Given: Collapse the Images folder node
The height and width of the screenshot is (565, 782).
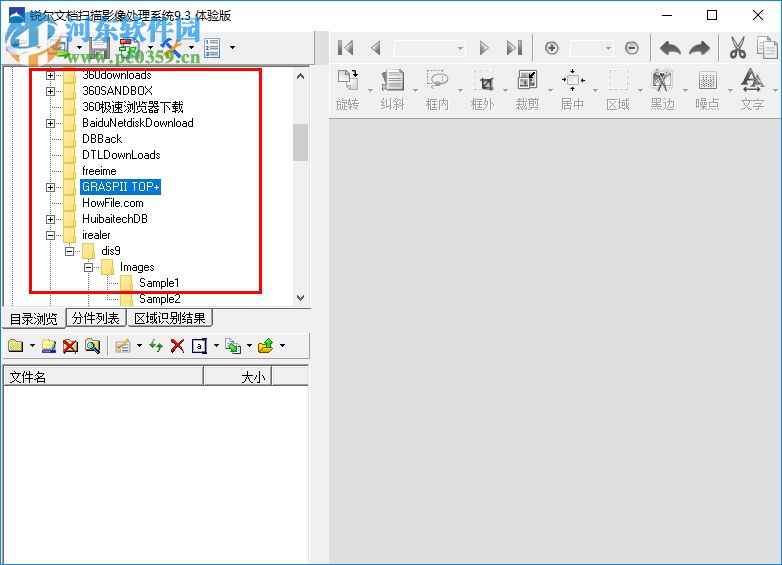Looking at the screenshot, I should click(88, 267).
